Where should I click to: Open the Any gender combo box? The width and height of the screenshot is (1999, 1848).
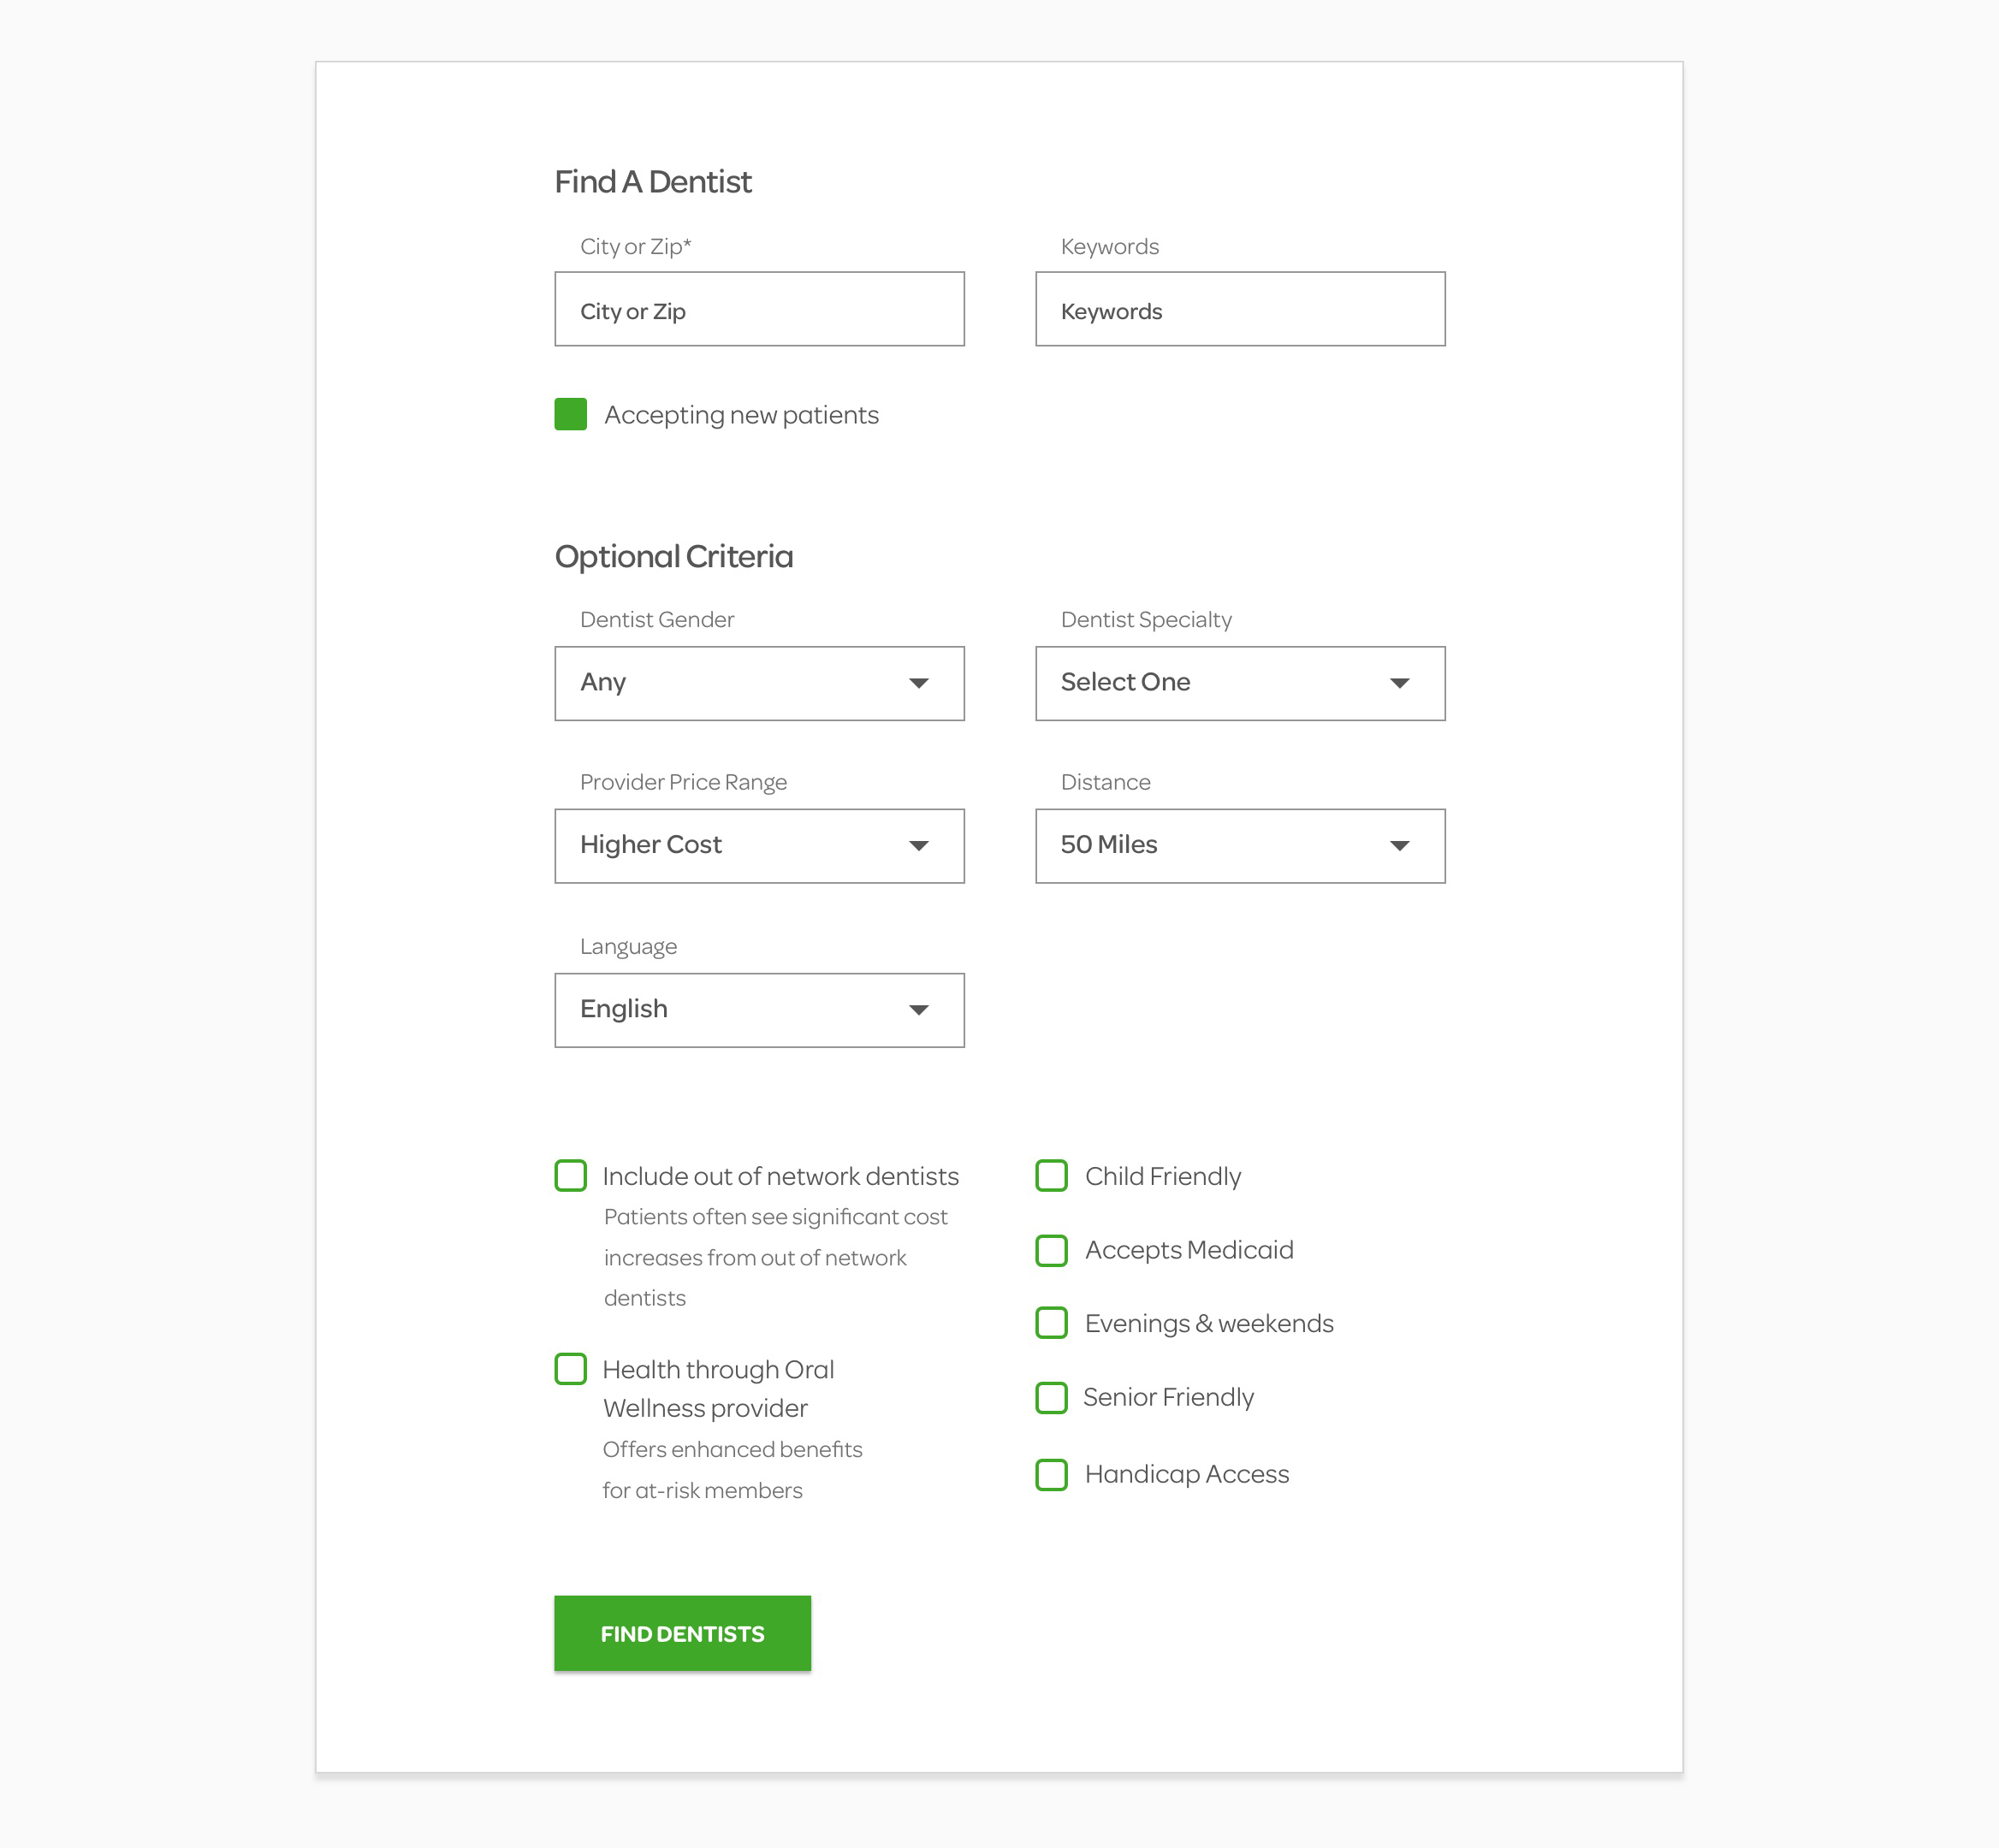pos(759,683)
